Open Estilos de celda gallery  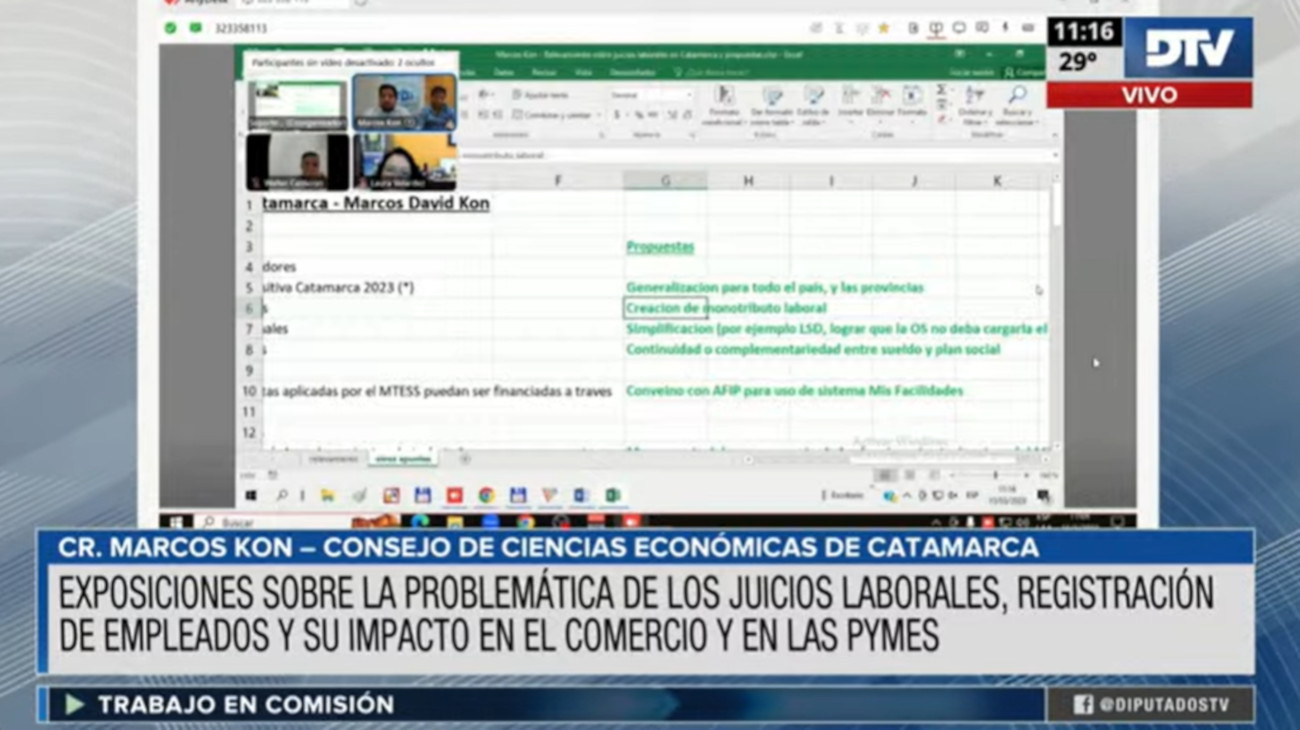click(812, 96)
